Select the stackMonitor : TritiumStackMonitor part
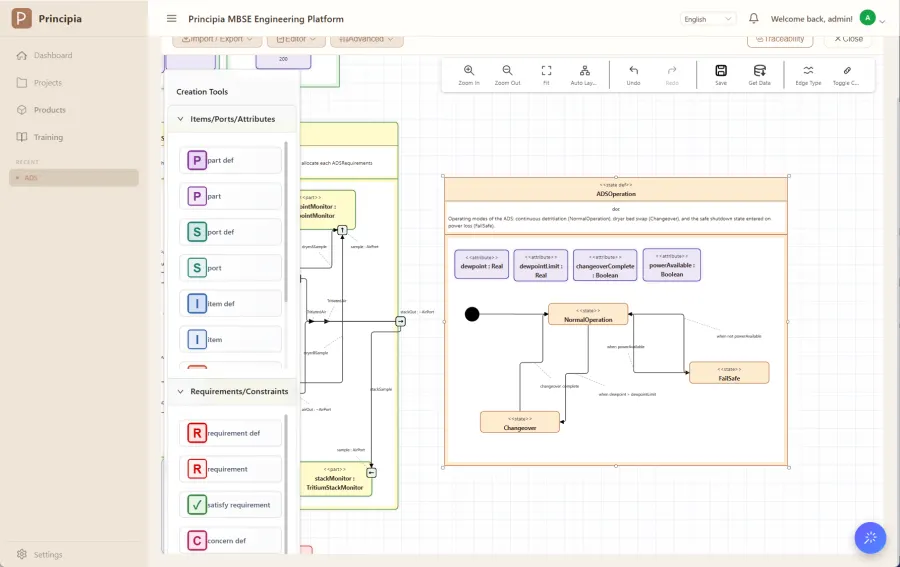 click(335, 479)
